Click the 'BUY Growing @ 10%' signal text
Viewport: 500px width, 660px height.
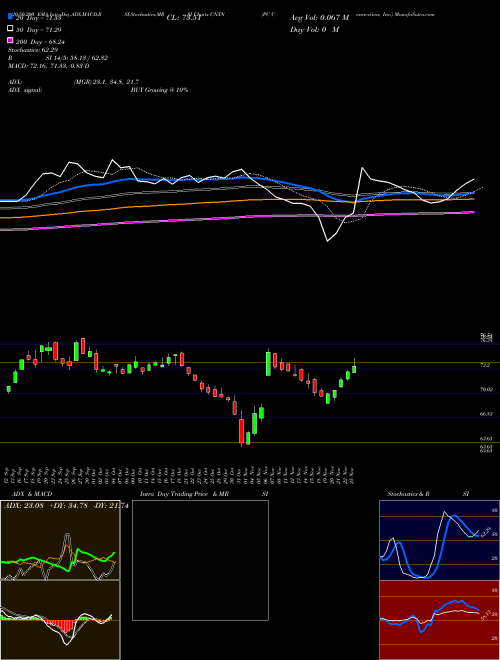pyautogui.click(x=159, y=90)
